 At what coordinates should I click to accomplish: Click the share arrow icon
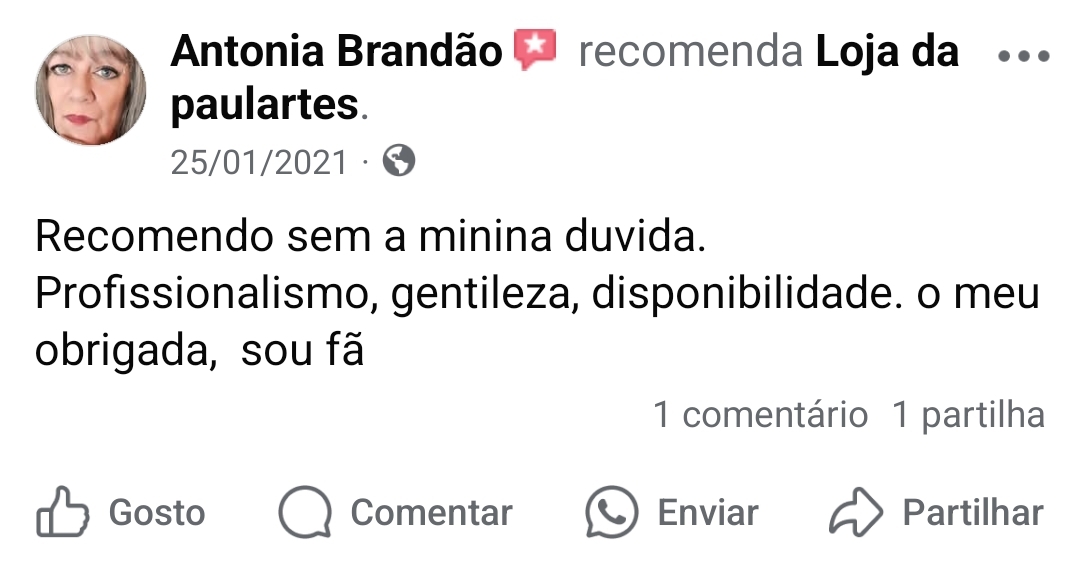click(856, 513)
